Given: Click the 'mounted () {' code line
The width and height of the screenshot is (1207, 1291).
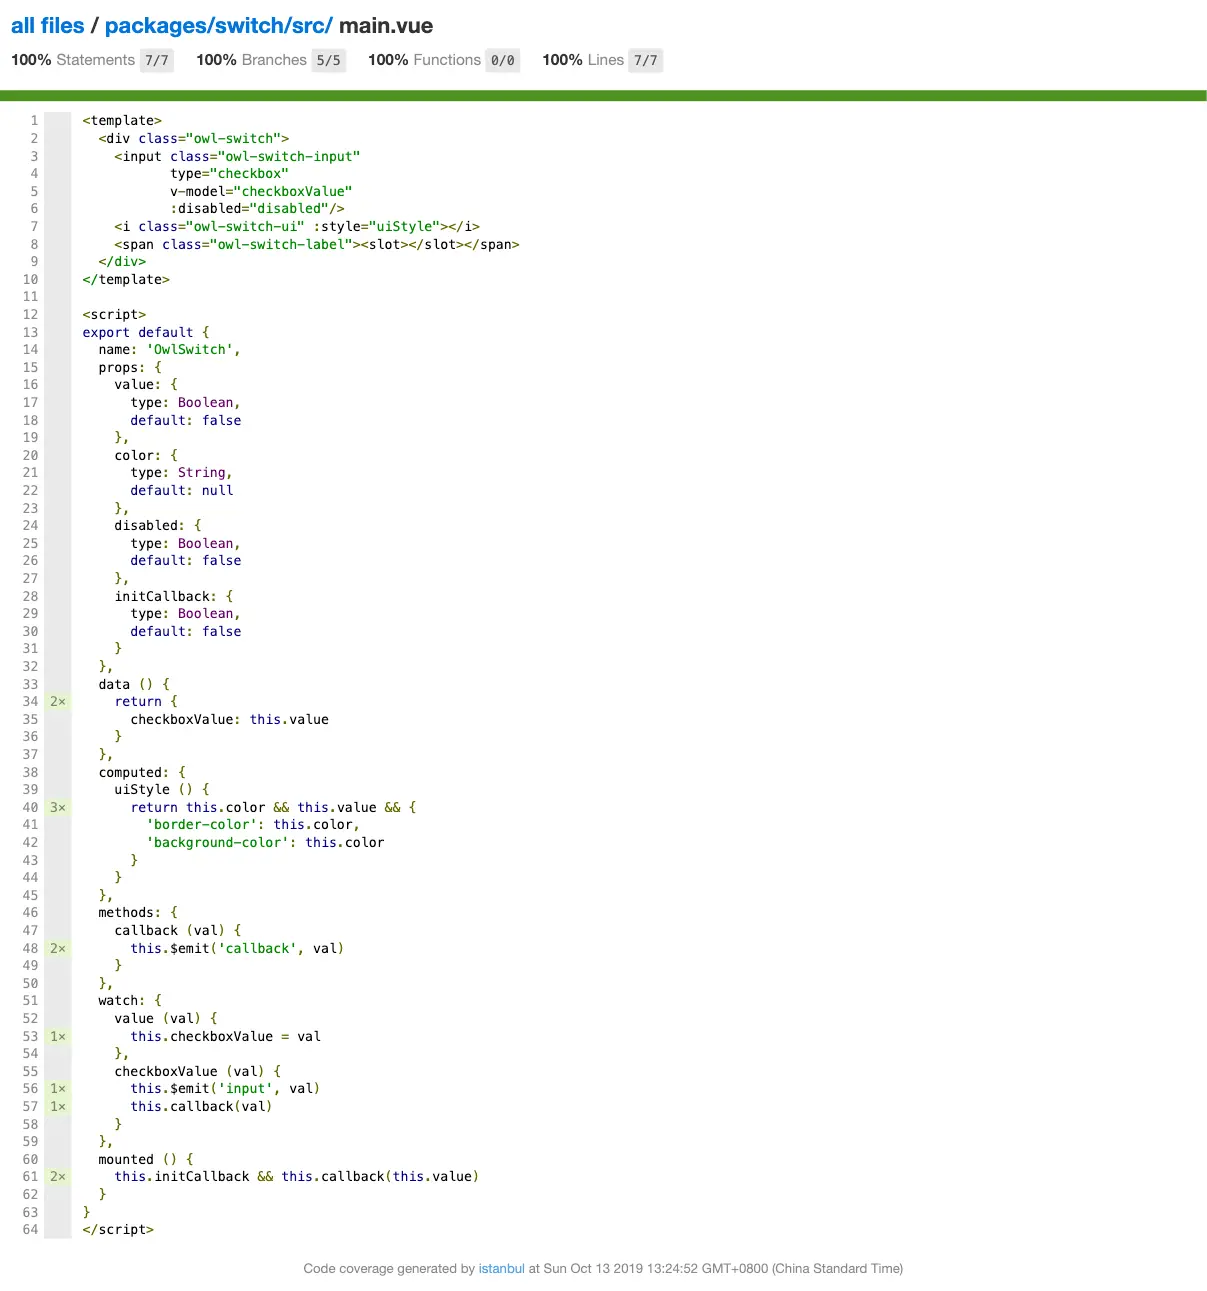Looking at the screenshot, I should pyautogui.click(x=146, y=1159).
